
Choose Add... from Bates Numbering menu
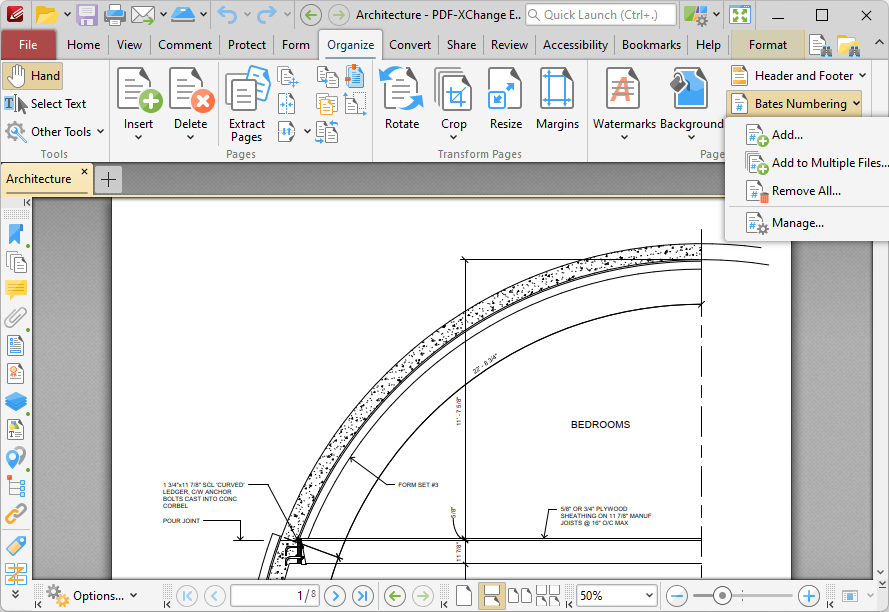[x=787, y=135]
